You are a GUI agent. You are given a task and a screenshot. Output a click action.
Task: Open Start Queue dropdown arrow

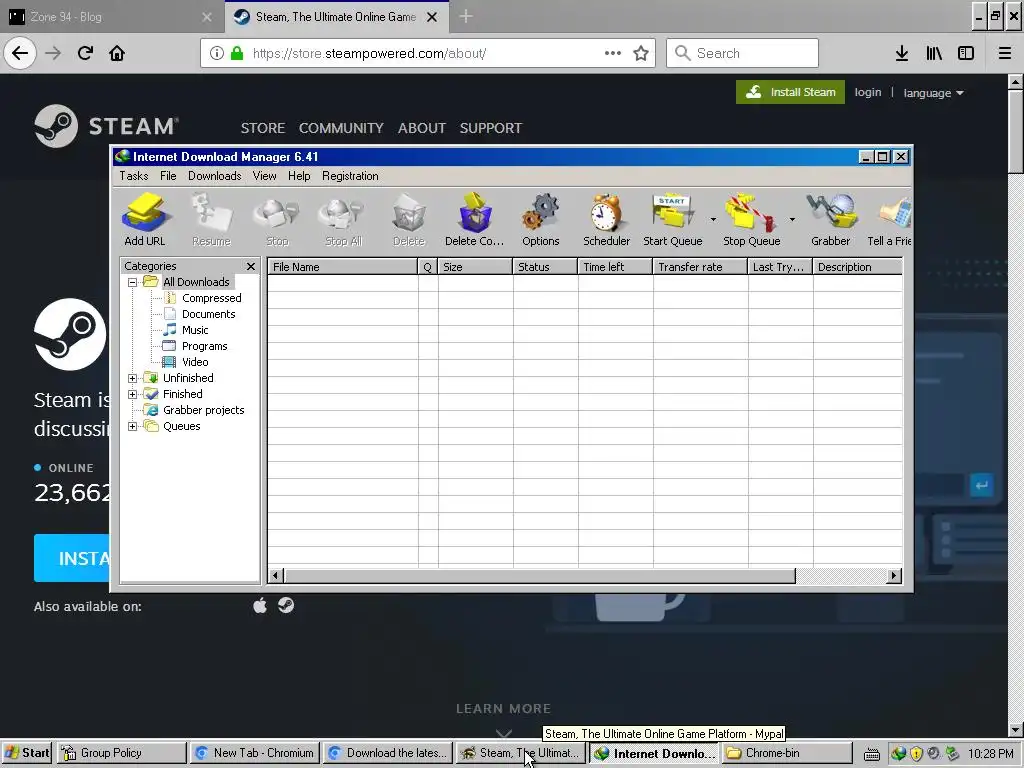coord(713,219)
